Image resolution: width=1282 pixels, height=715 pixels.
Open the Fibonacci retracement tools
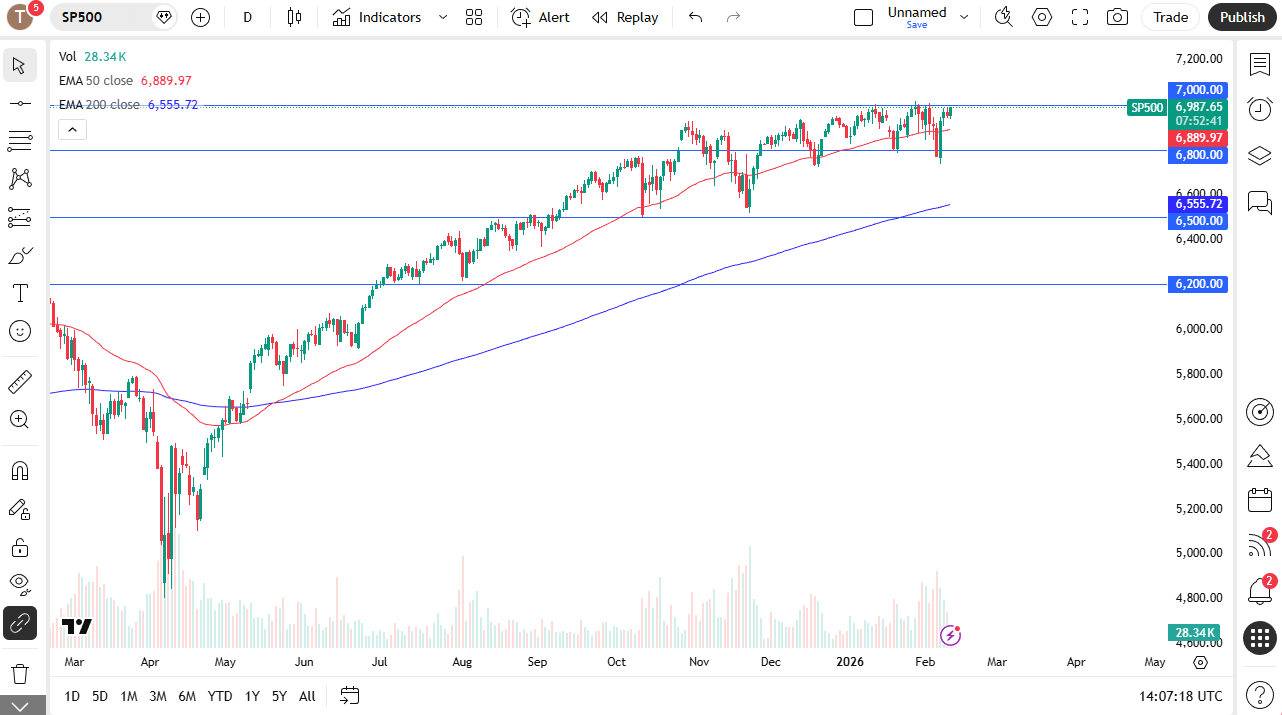[x=19, y=141]
